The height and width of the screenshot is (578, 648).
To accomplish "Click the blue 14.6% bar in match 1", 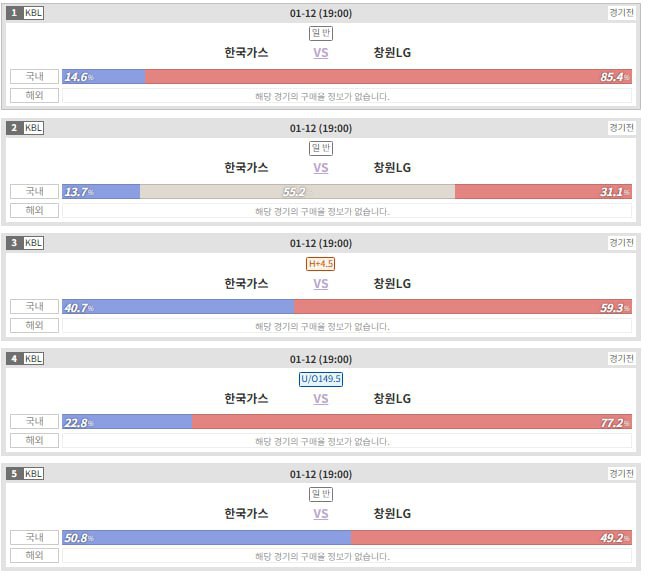I will pyautogui.click(x=104, y=77).
